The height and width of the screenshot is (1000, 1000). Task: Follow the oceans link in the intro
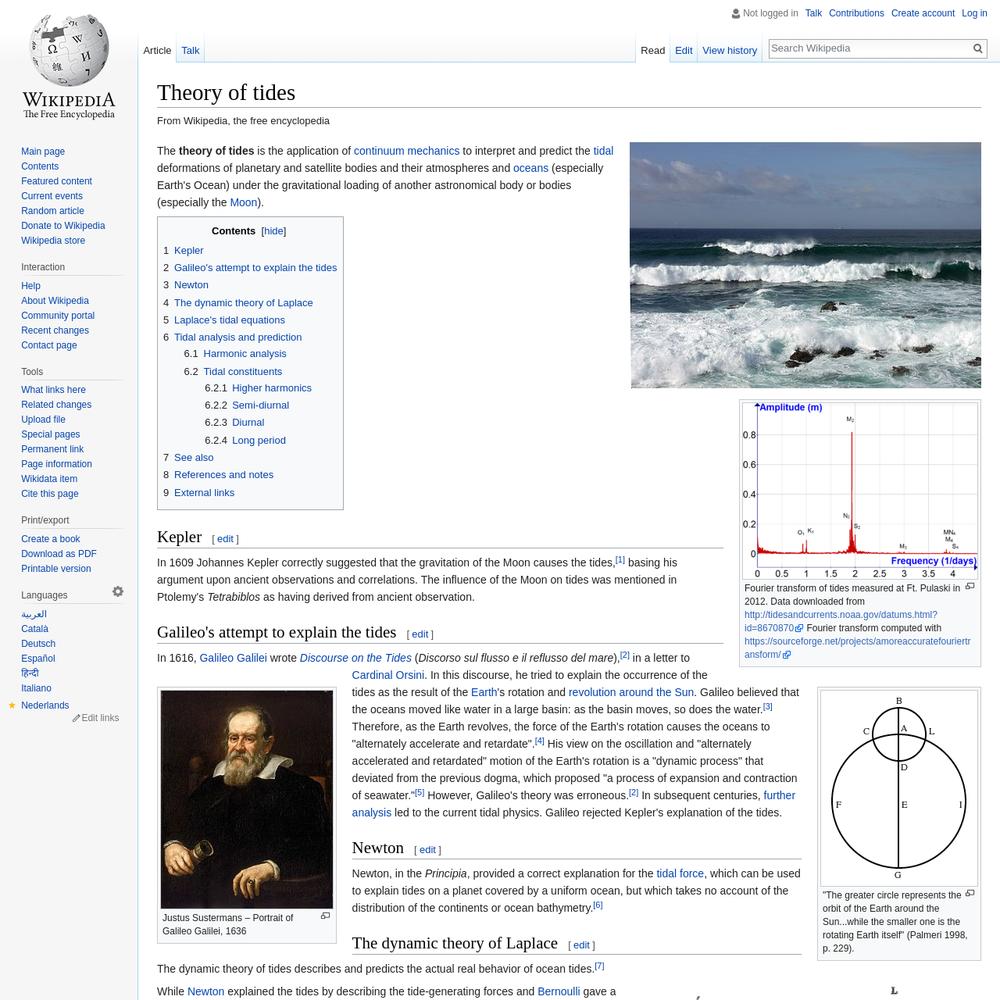531,168
